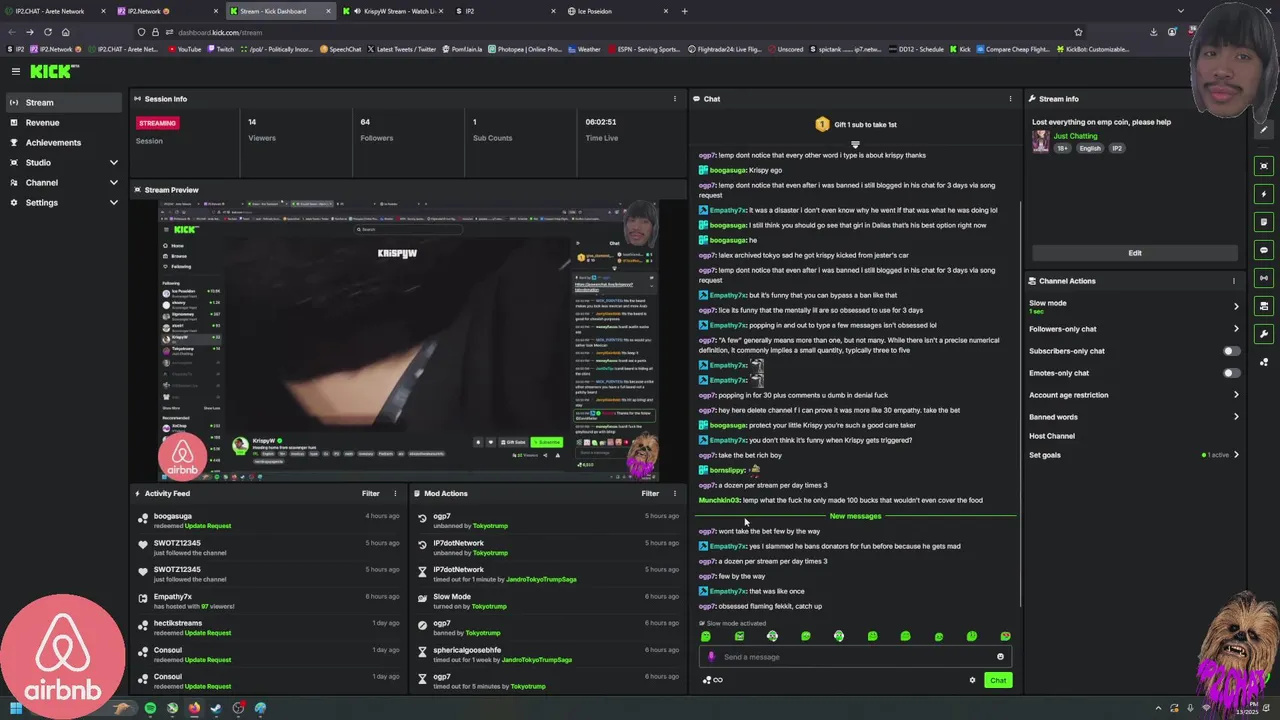Reload the browser page
The width and height of the screenshot is (1280, 720).
click(x=47, y=32)
